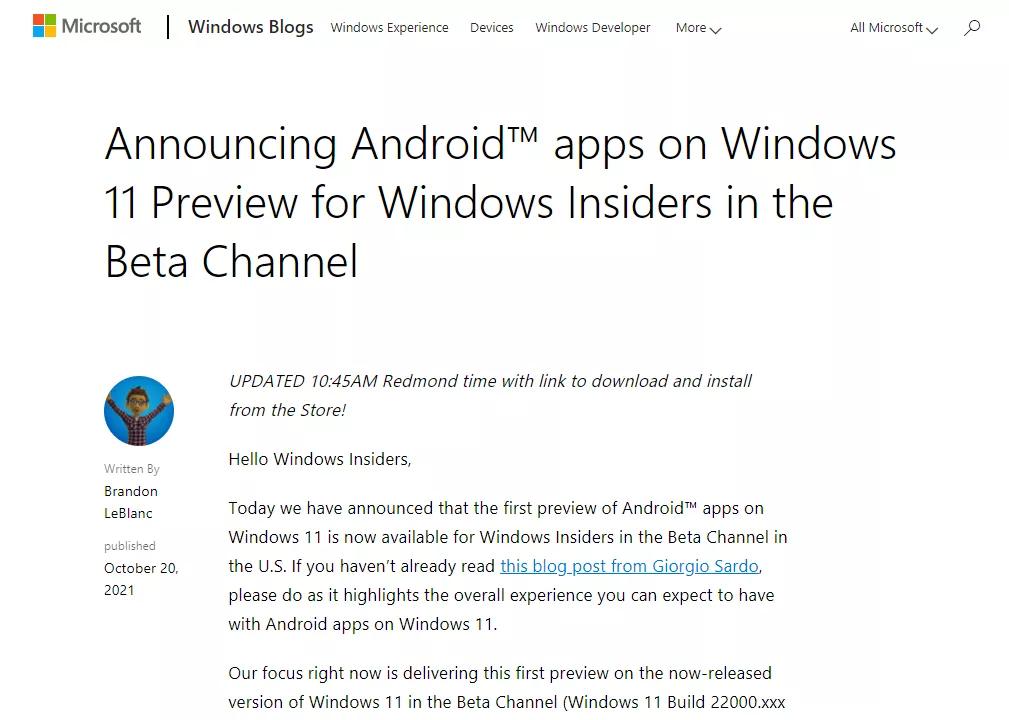Select Windows Developer in navigation
The width and height of the screenshot is (1009, 720).
tap(593, 28)
